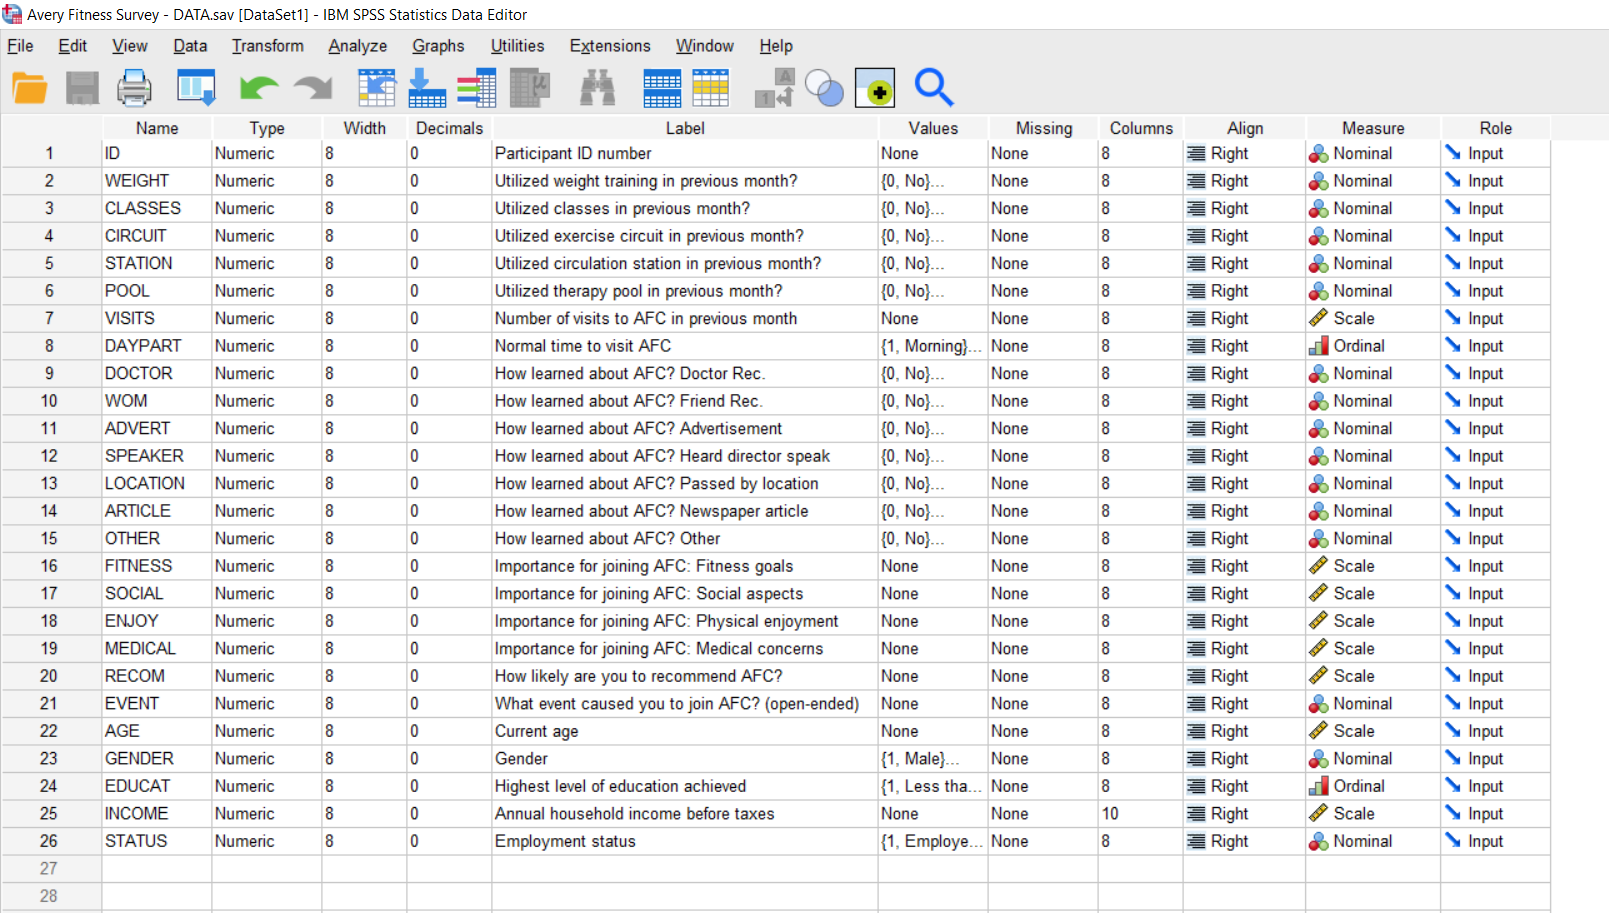Open the Utilities menu

[x=517, y=46]
